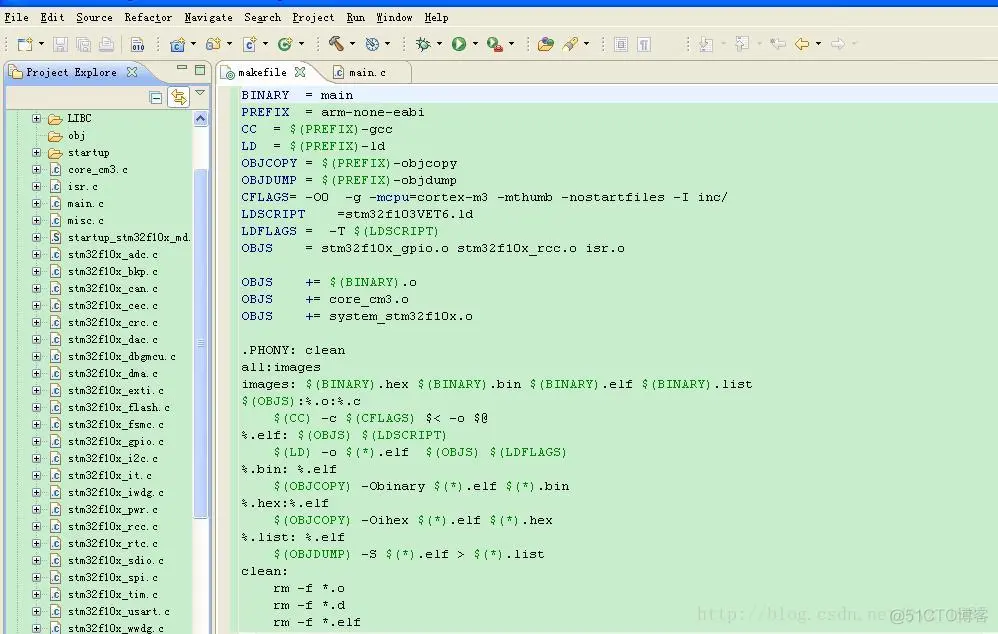
Task: Open the New wizard dropdown arrow
Action: pos(41,44)
